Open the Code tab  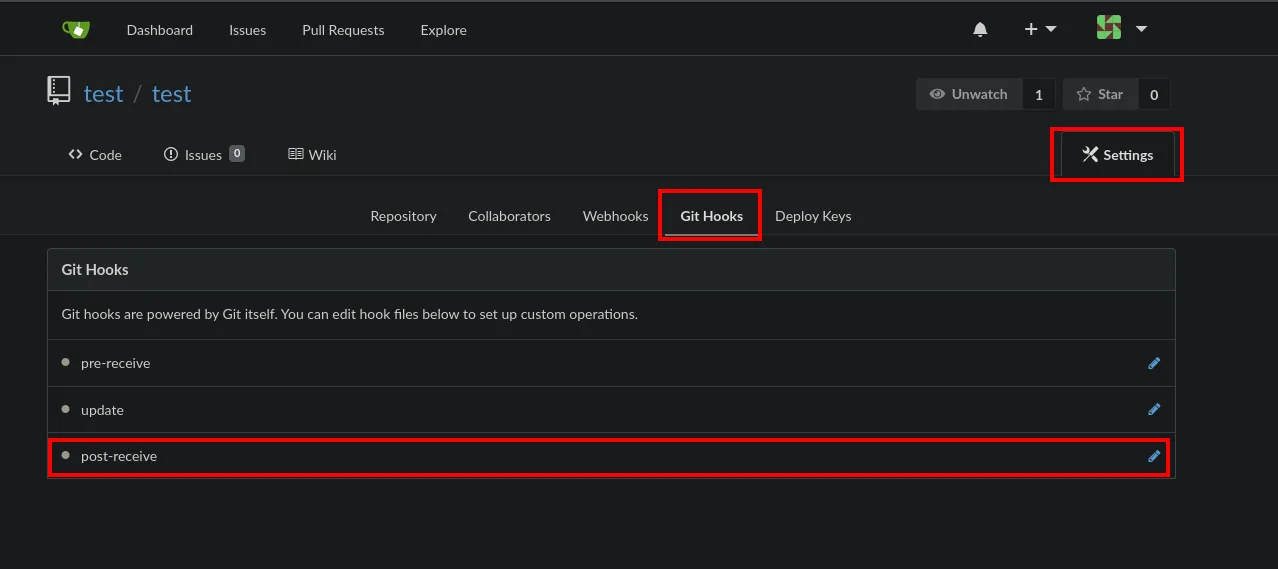tap(95, 154)
